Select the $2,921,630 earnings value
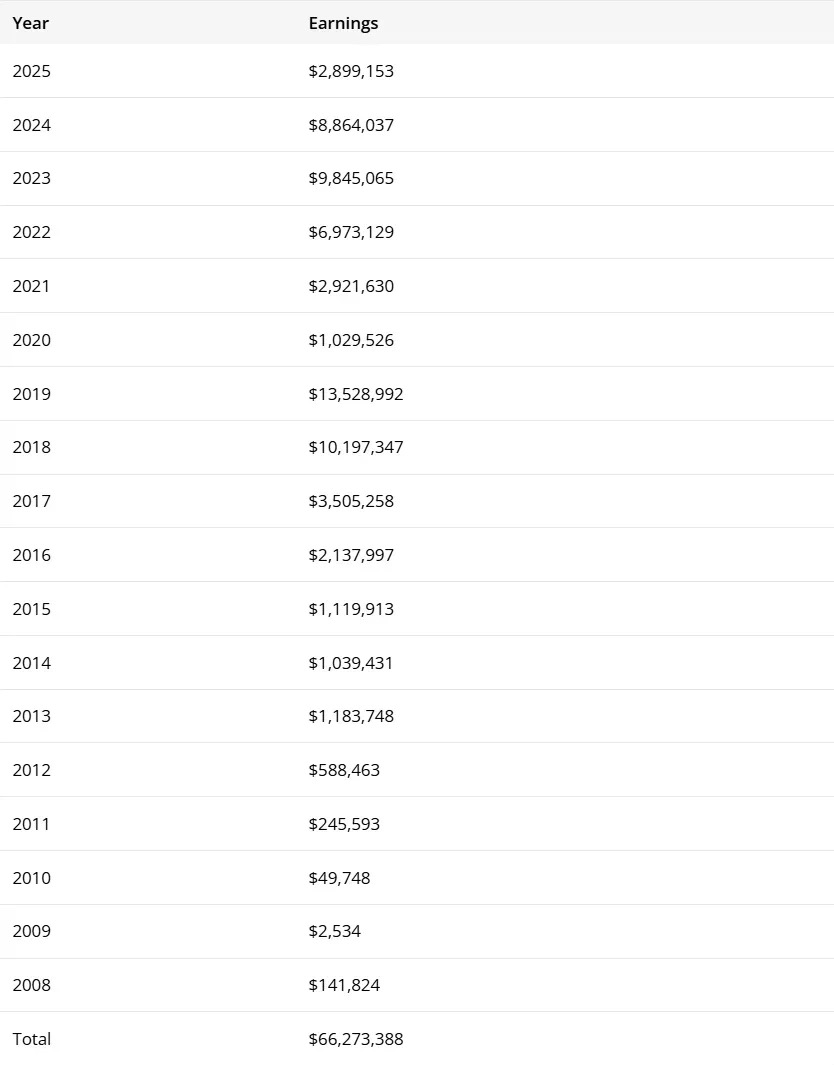The width and height of the screenshot is (834, 1065). pos(351,286)
